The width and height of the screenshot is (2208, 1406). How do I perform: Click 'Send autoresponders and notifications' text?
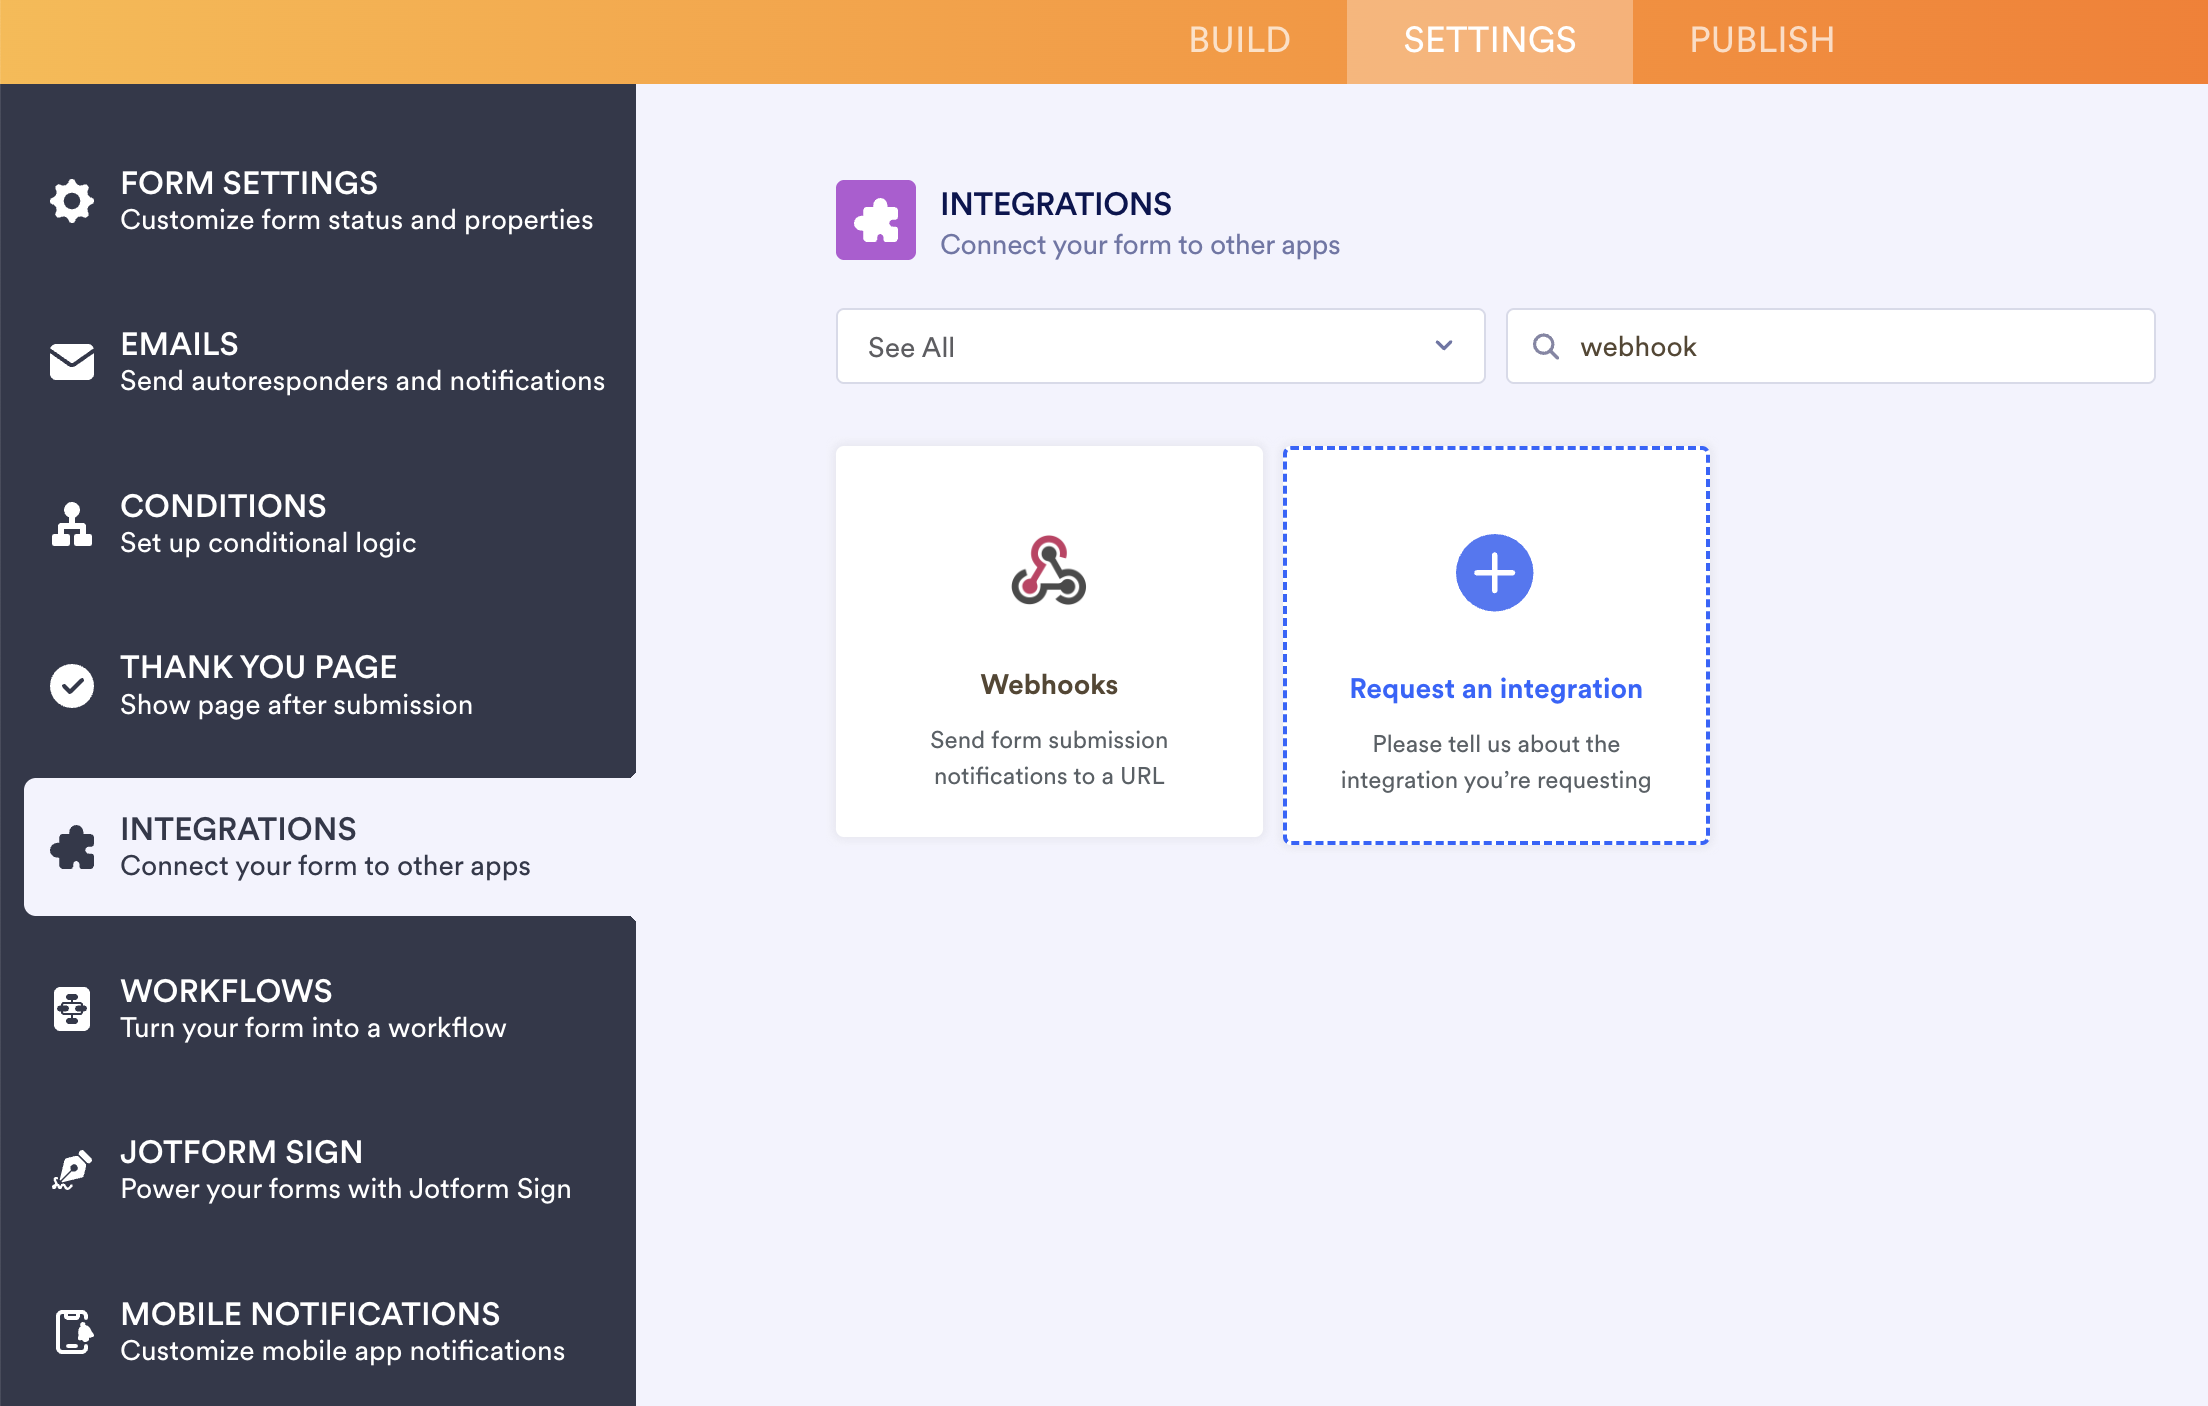click(362, 381)
